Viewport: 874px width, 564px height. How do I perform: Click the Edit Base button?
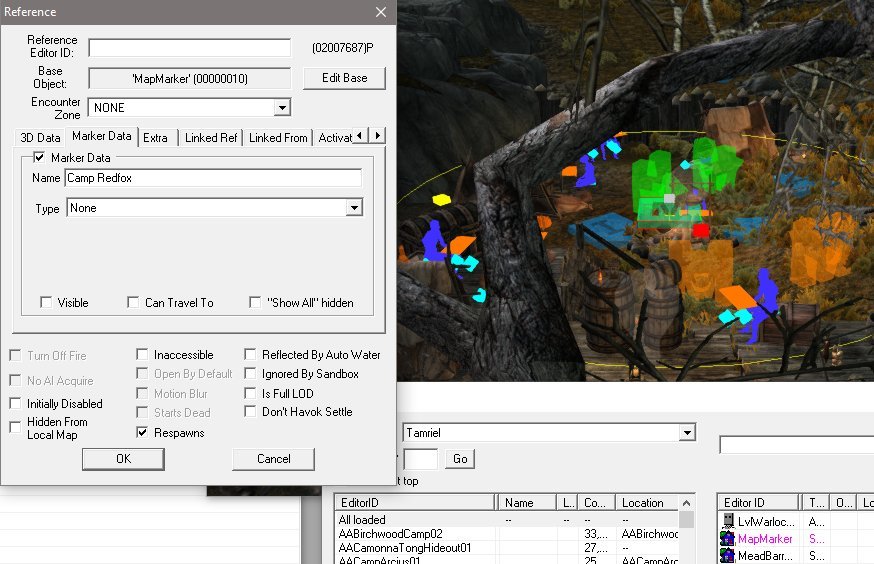pos(344,78)
